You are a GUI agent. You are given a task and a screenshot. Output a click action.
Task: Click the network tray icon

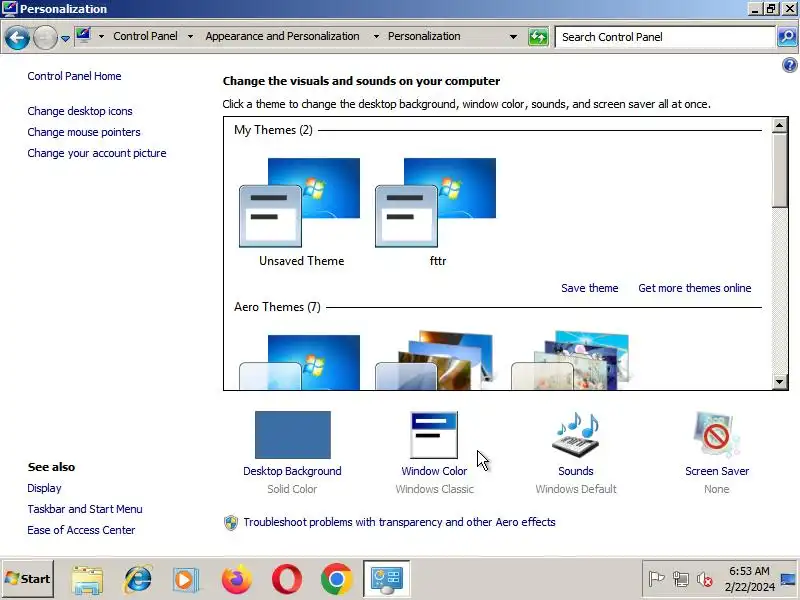click(681, 579)
